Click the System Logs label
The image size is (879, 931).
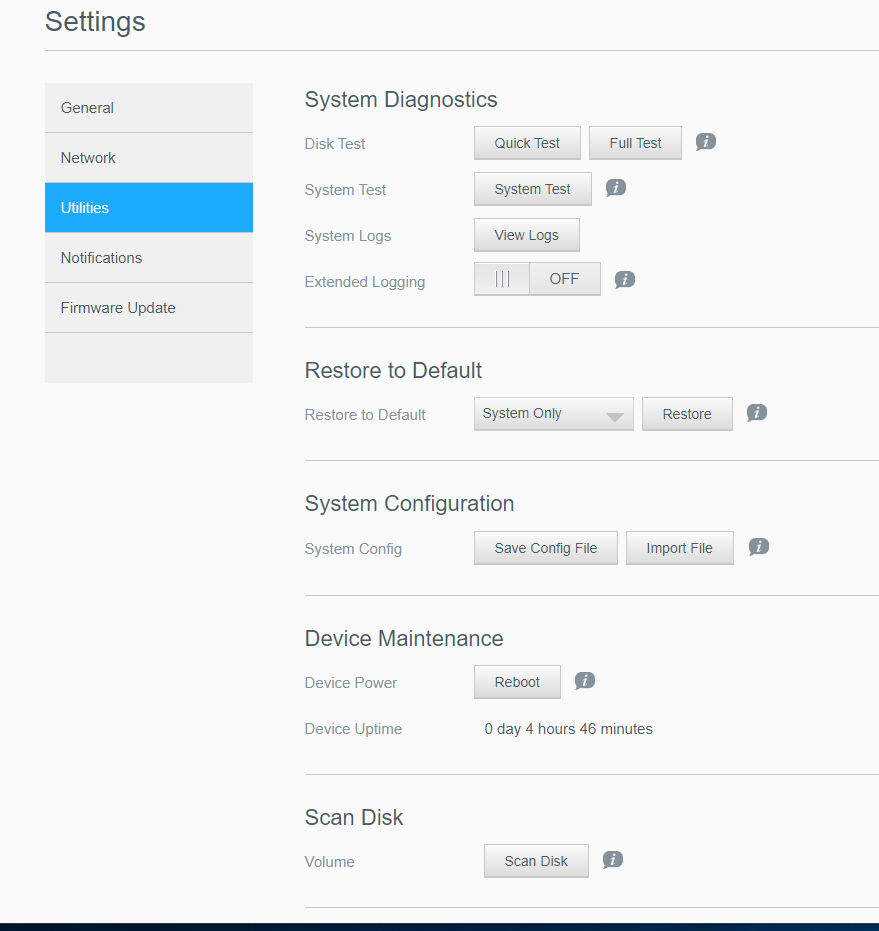point(347,236)
